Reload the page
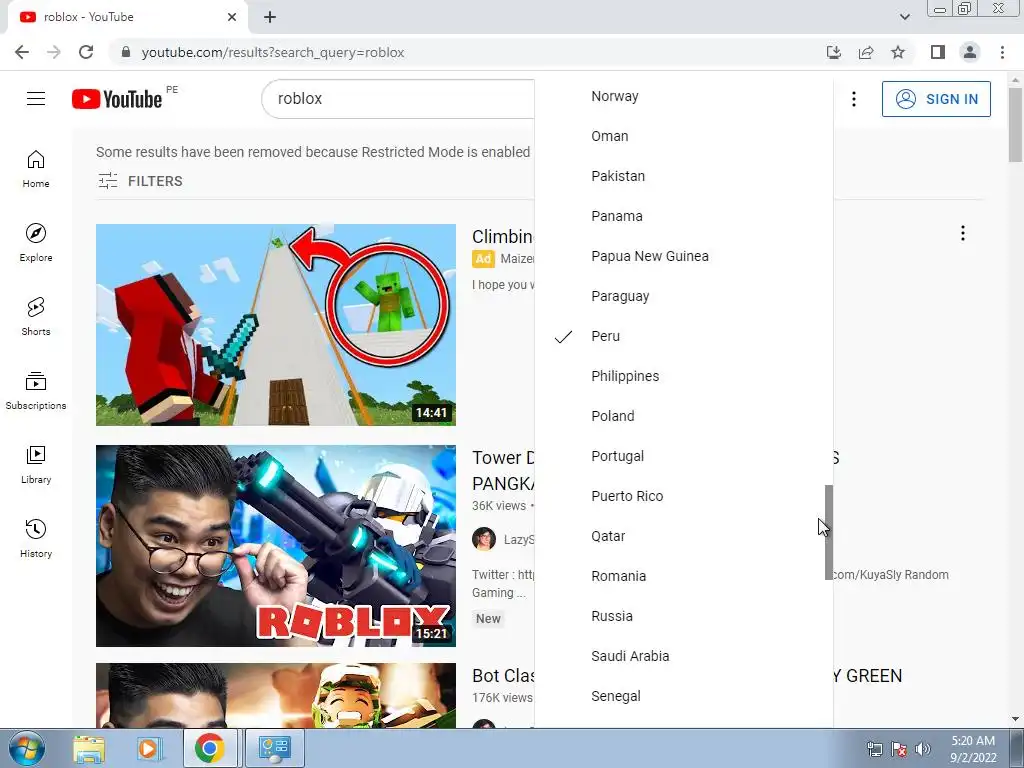Screen dimensions: 1024x768 (x=86, y=52)
